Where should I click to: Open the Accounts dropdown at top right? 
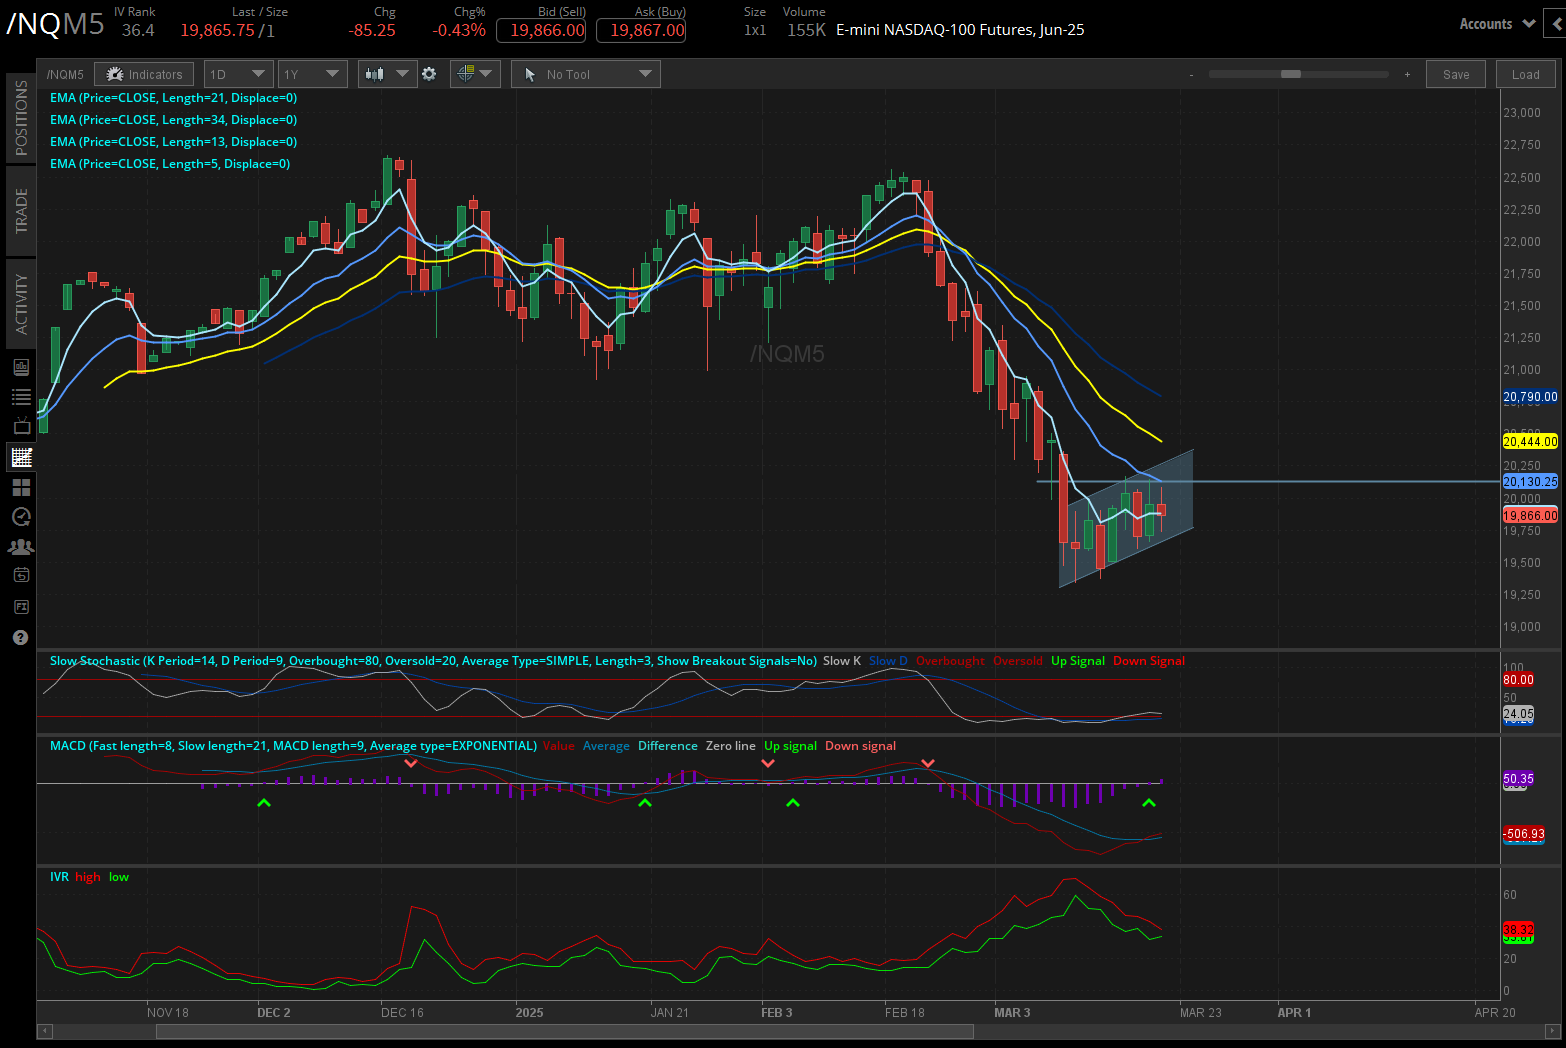coord(1495,23)
